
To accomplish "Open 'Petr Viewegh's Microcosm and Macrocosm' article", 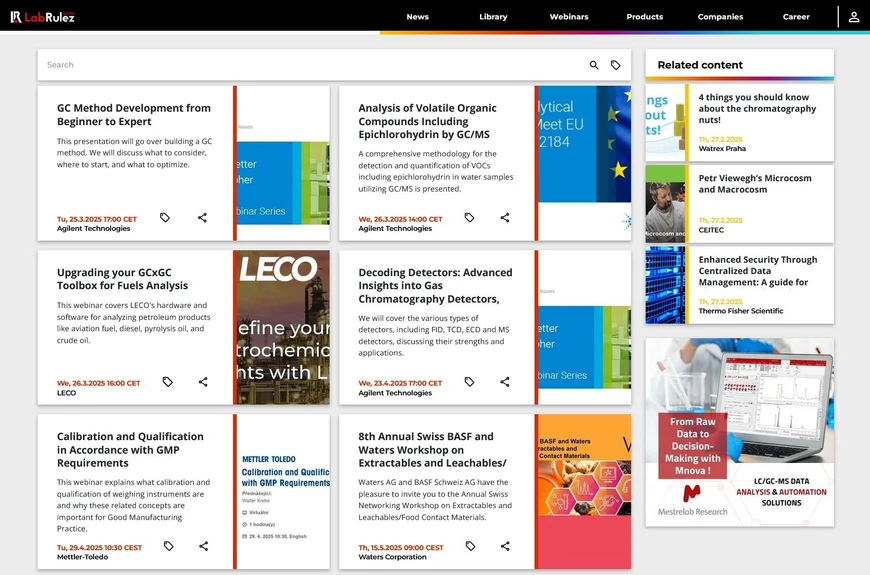I will pos(755,184).
